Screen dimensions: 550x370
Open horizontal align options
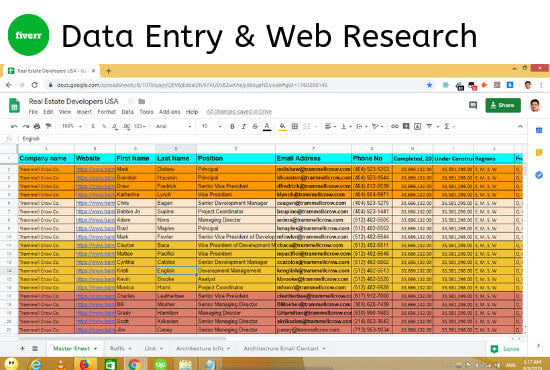click(x=330, y=126)
